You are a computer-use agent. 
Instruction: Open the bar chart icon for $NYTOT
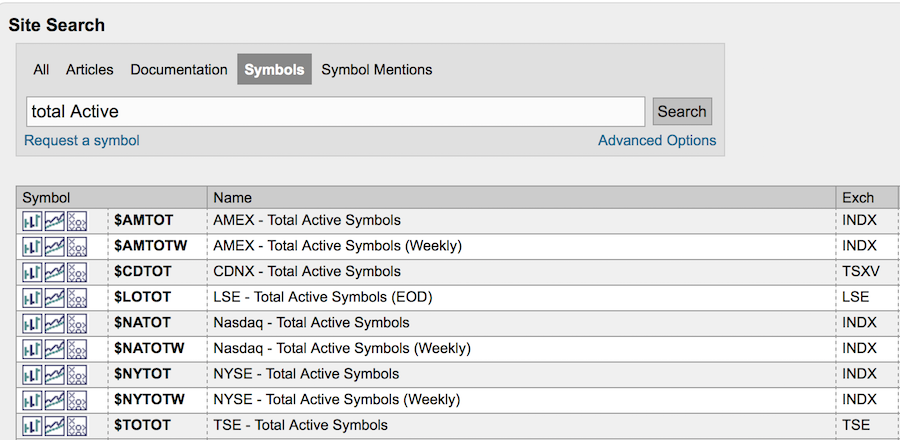point(32,374)
